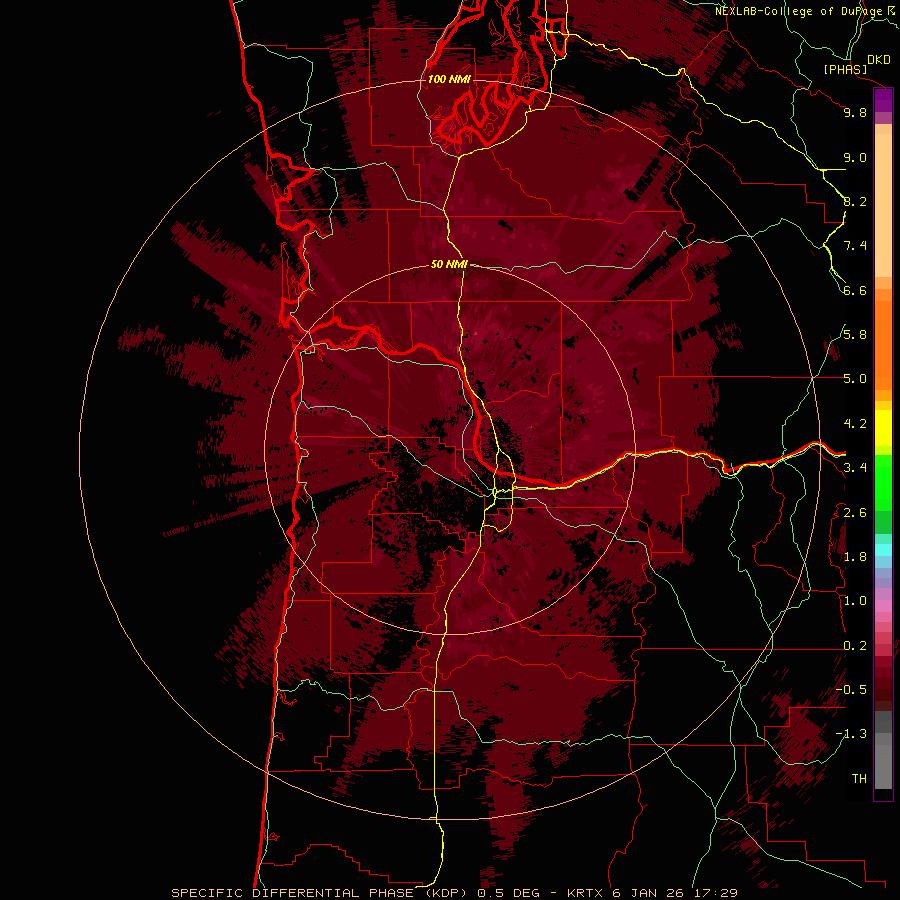
Task: Pick the purple band on the color scale
Action: click(x=883, y=100)
